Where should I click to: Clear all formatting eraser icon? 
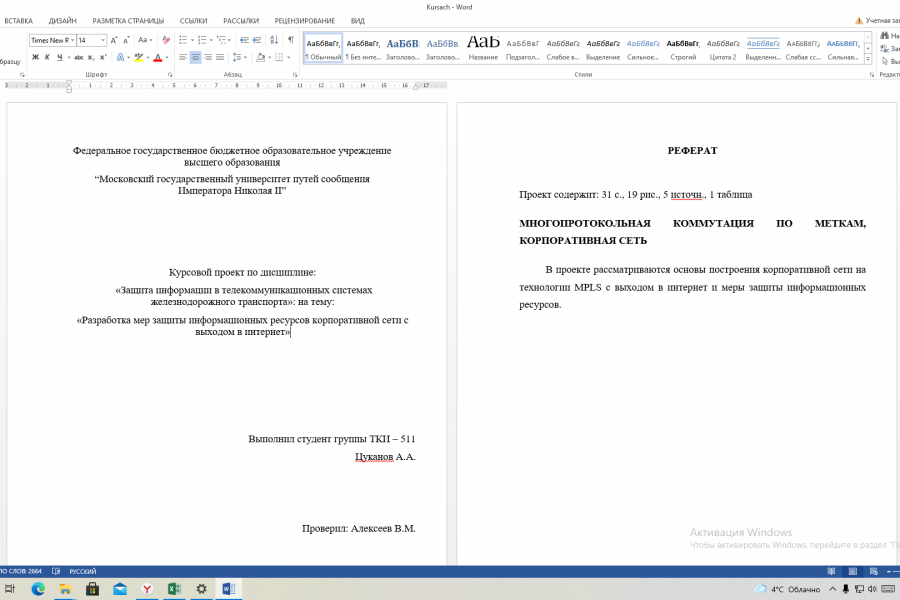click(x=166, y=40)
